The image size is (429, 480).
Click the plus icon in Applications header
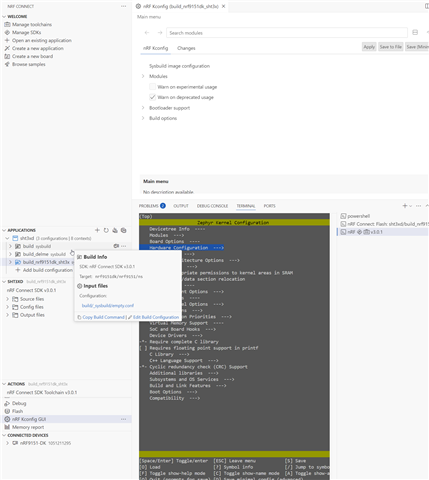coord(97,230)
